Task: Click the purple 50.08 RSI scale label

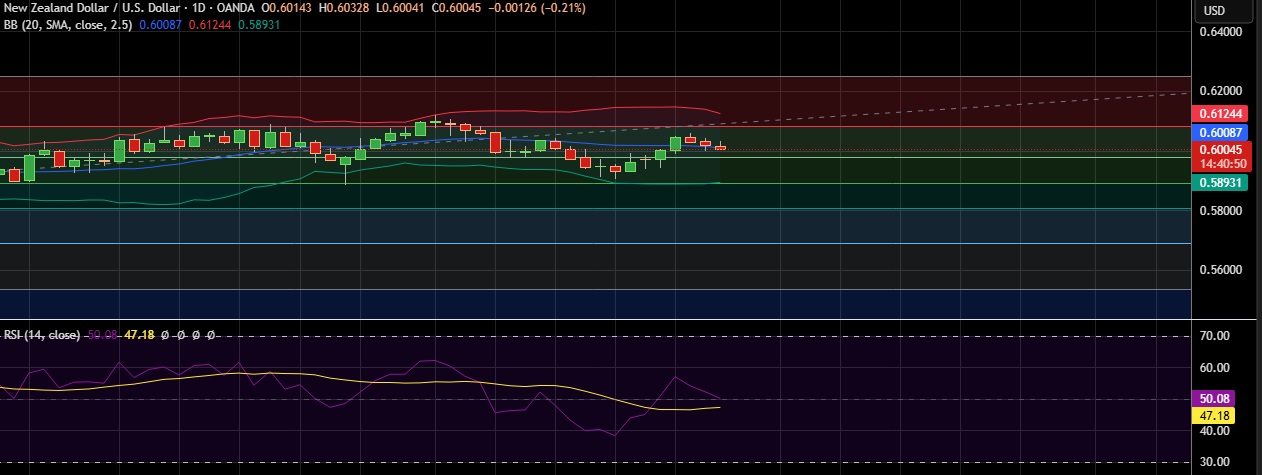Action: pyautogui.click(x=1214, y=398)
